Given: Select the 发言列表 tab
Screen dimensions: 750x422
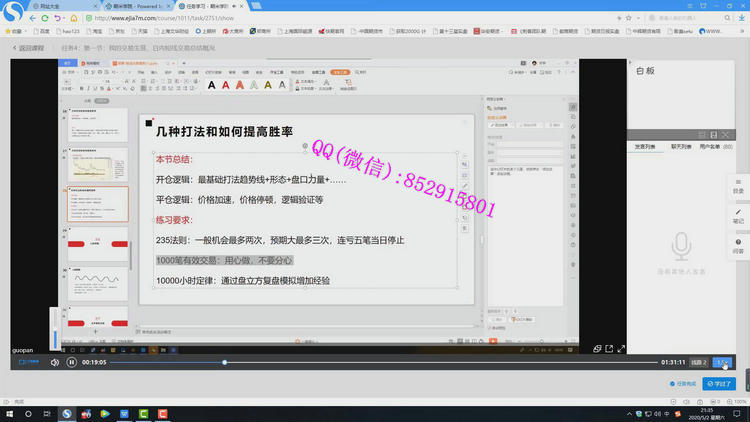Looking at the screenshot, I should click(x=646, y=147).
